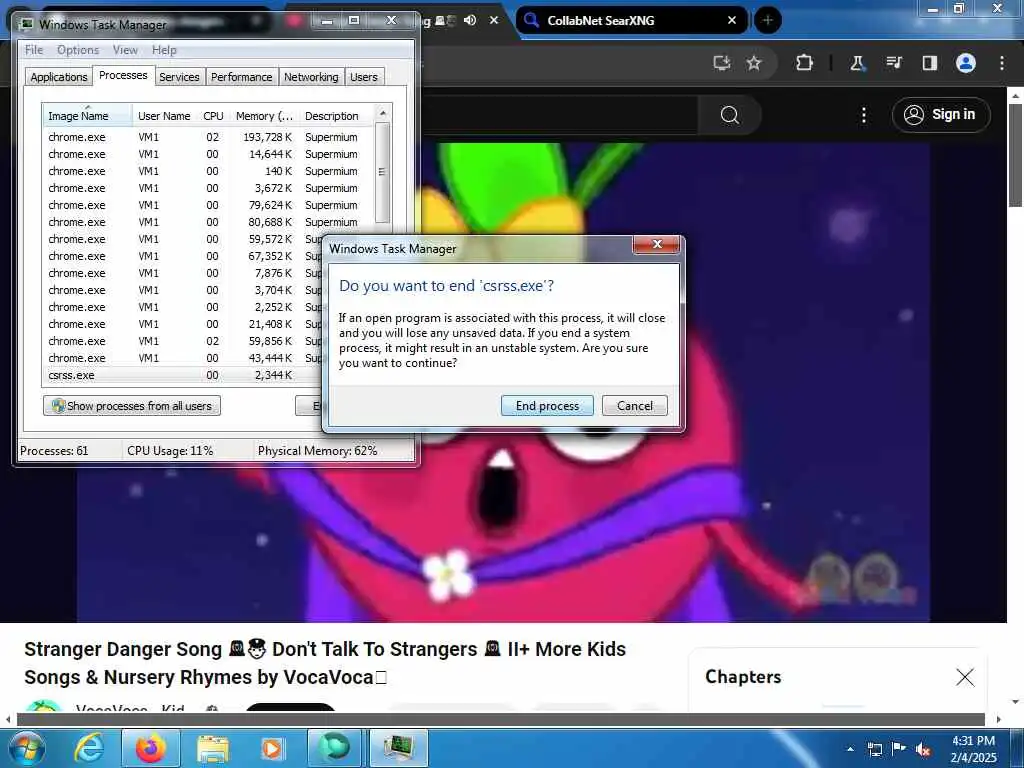Open YouTube settings three-dot menu
This screenshot has height=768, width=1024.
click(863, 115)
